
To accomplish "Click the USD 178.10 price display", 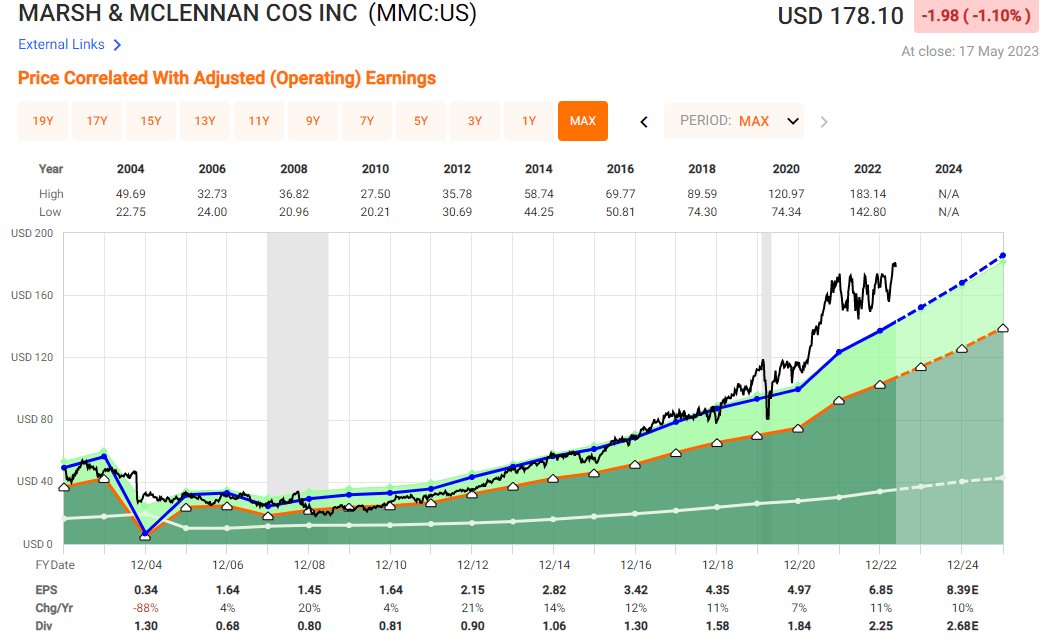I will coord(840,16).
